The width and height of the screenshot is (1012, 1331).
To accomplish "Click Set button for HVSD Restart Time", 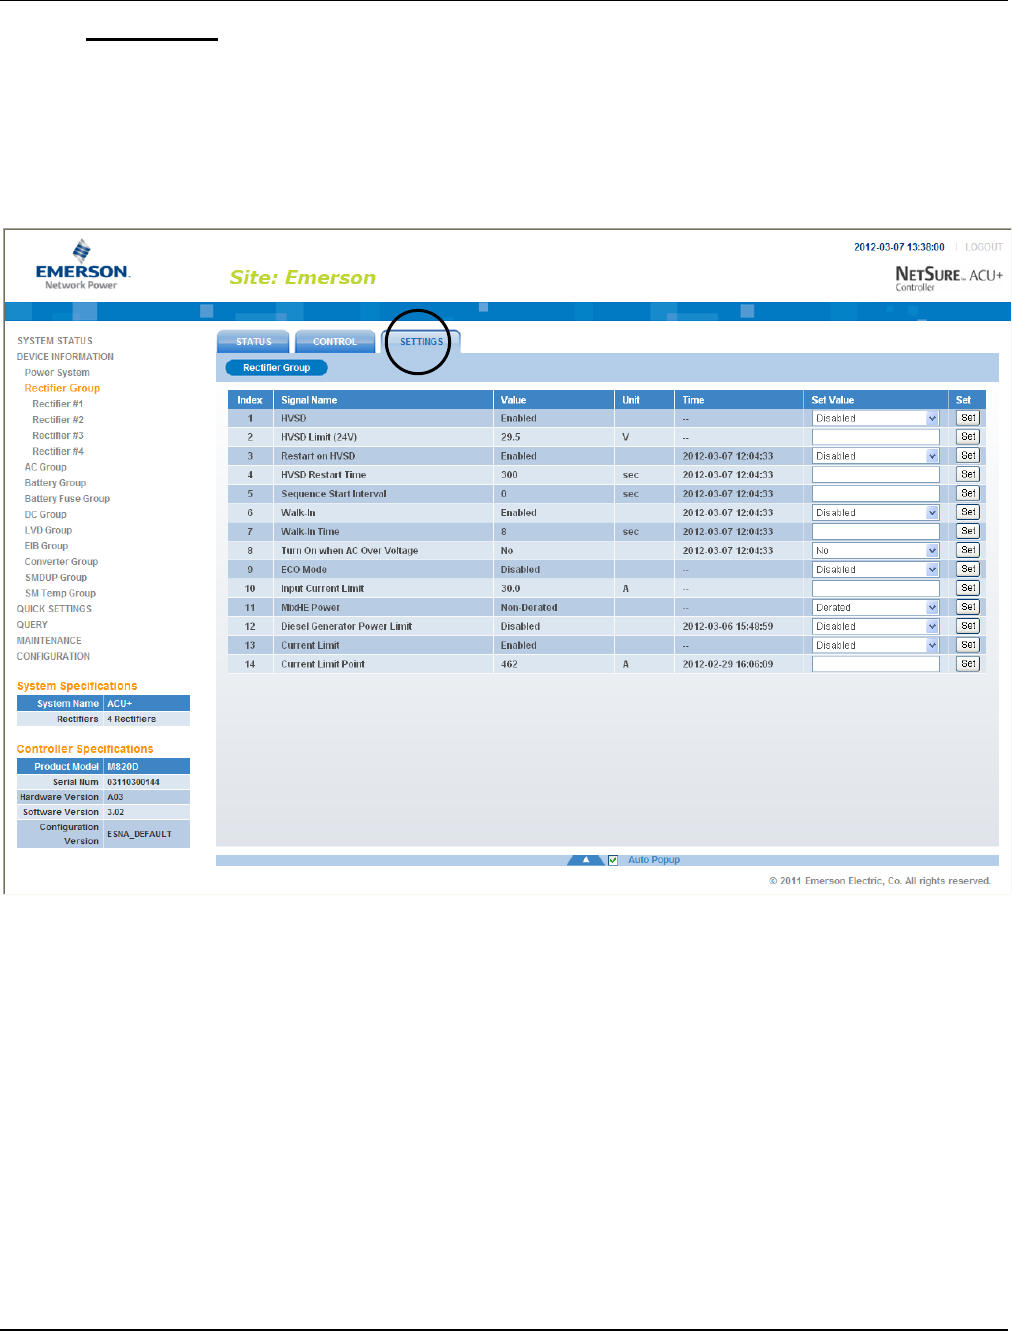I will pyautogui.click(x=968, y=475).
